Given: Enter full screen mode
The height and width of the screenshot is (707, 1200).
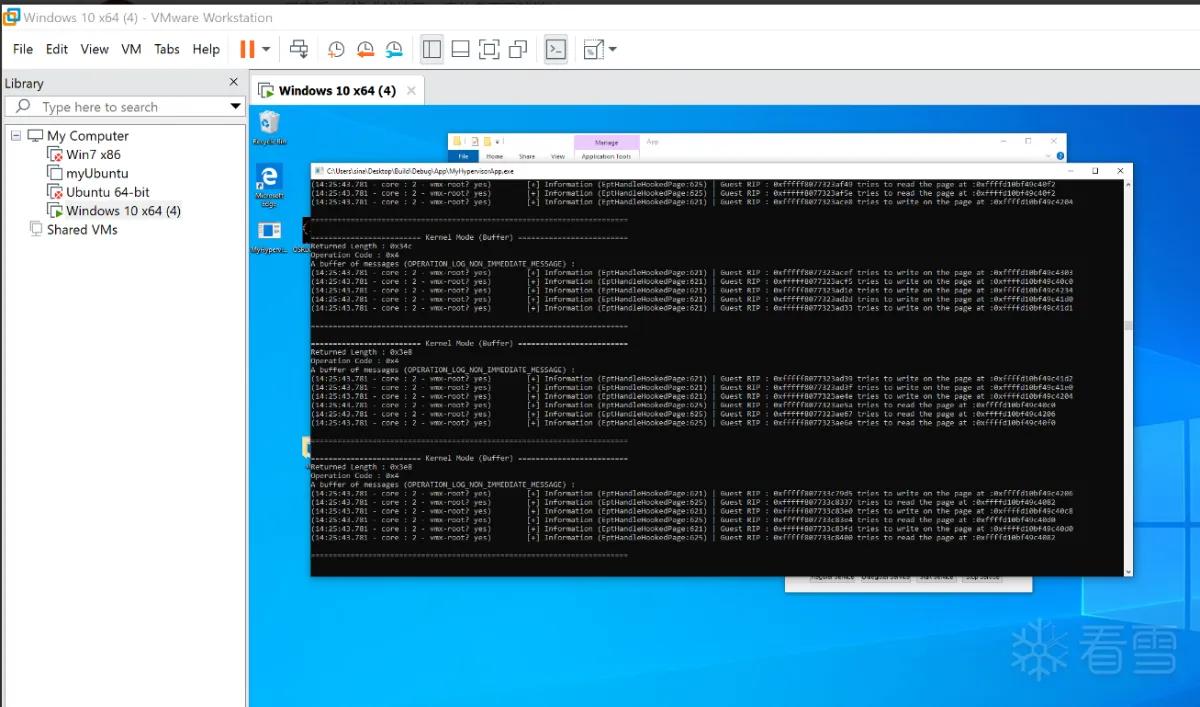Looking at the screenshot, I should [489, 49].
